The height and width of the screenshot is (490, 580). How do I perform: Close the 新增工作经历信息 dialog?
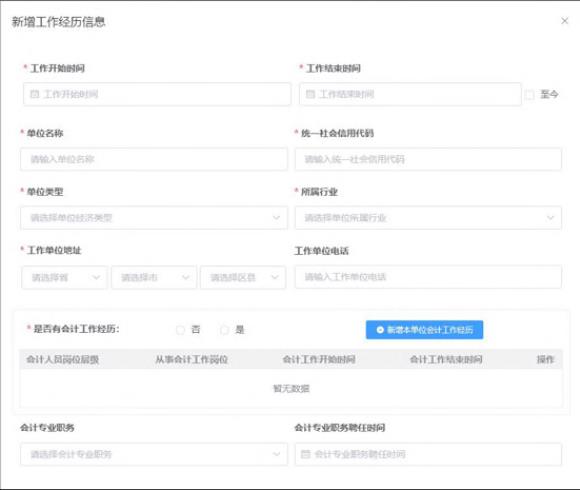click(564, 21)
